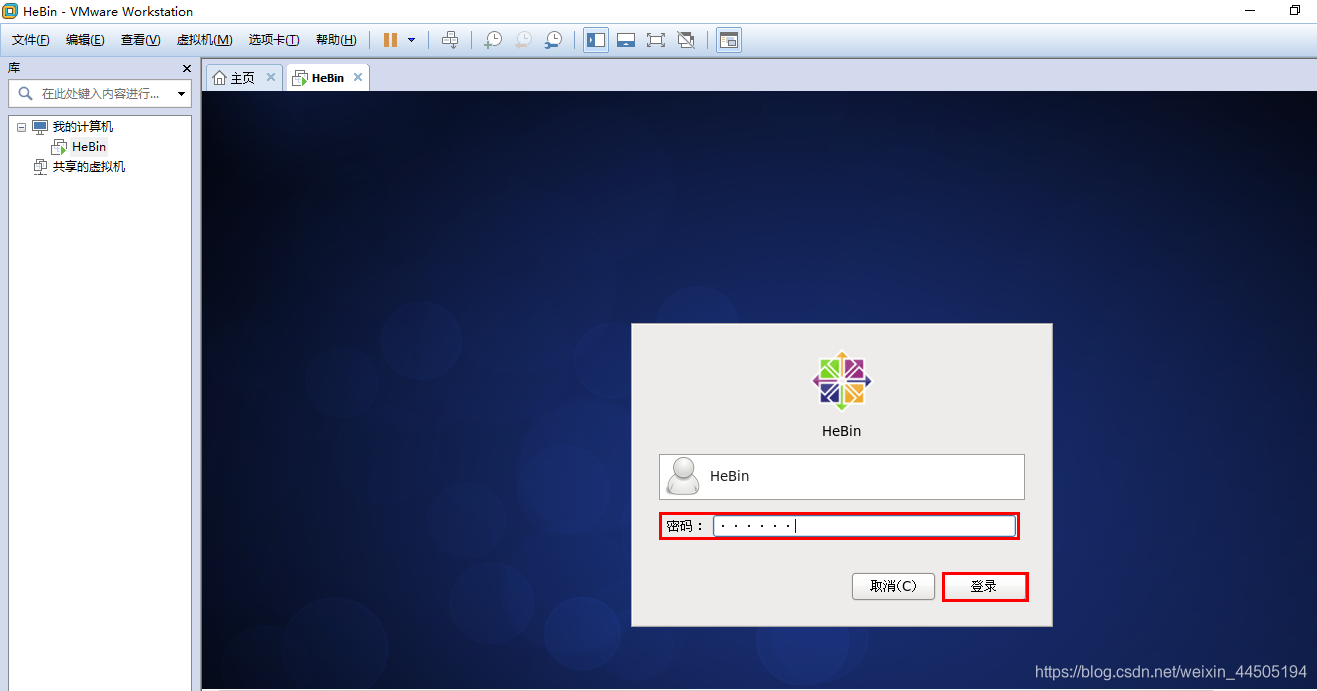Select 共享的虚拟机 in the library tree
The image size is (1317, 691).
89,167
